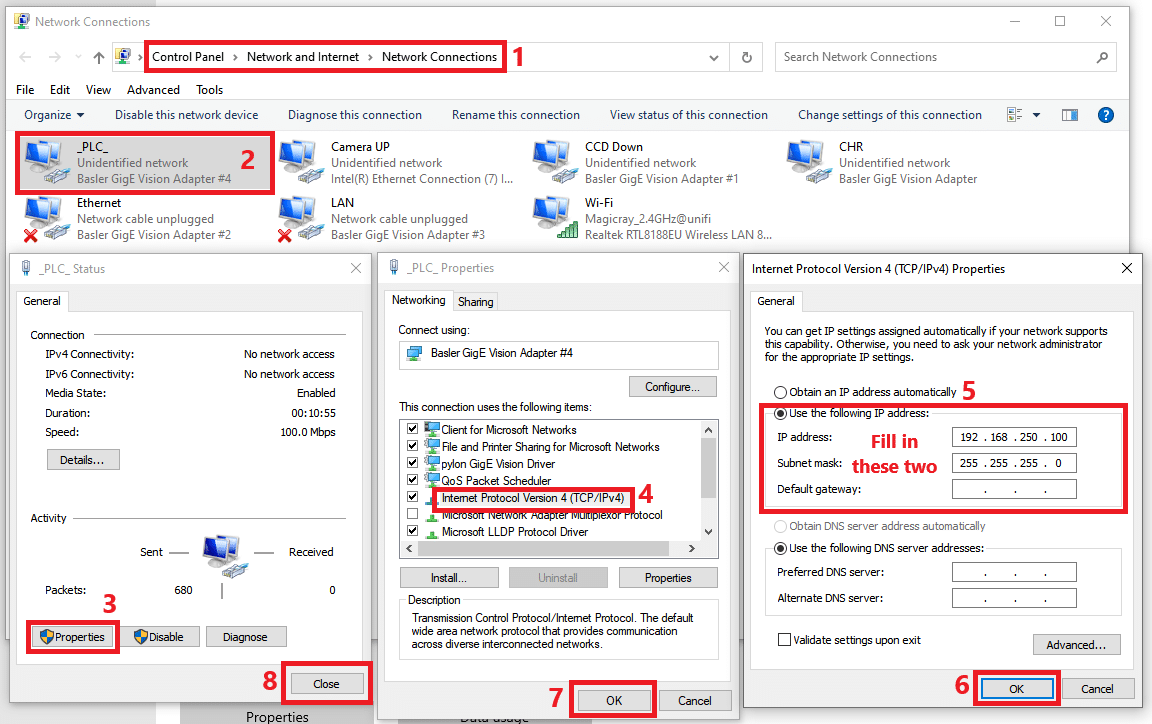Select the _PLC_ network adapter icon
The width and height of the screenshot is (1152, 724).
point(47,162)
